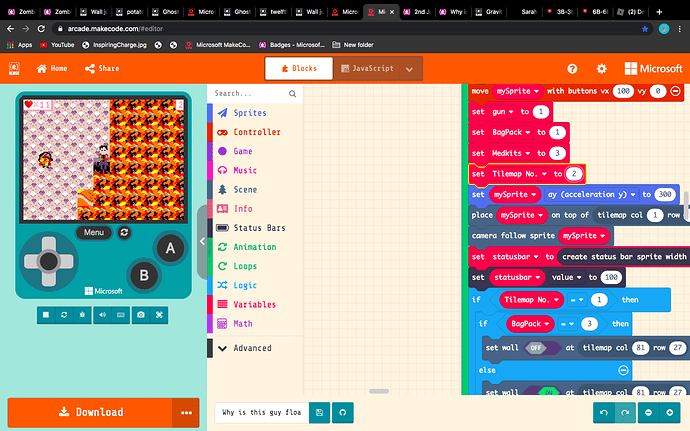Zoom in the blocks workspace
This screenshot has height=431, width=690.
pos(670,413)
